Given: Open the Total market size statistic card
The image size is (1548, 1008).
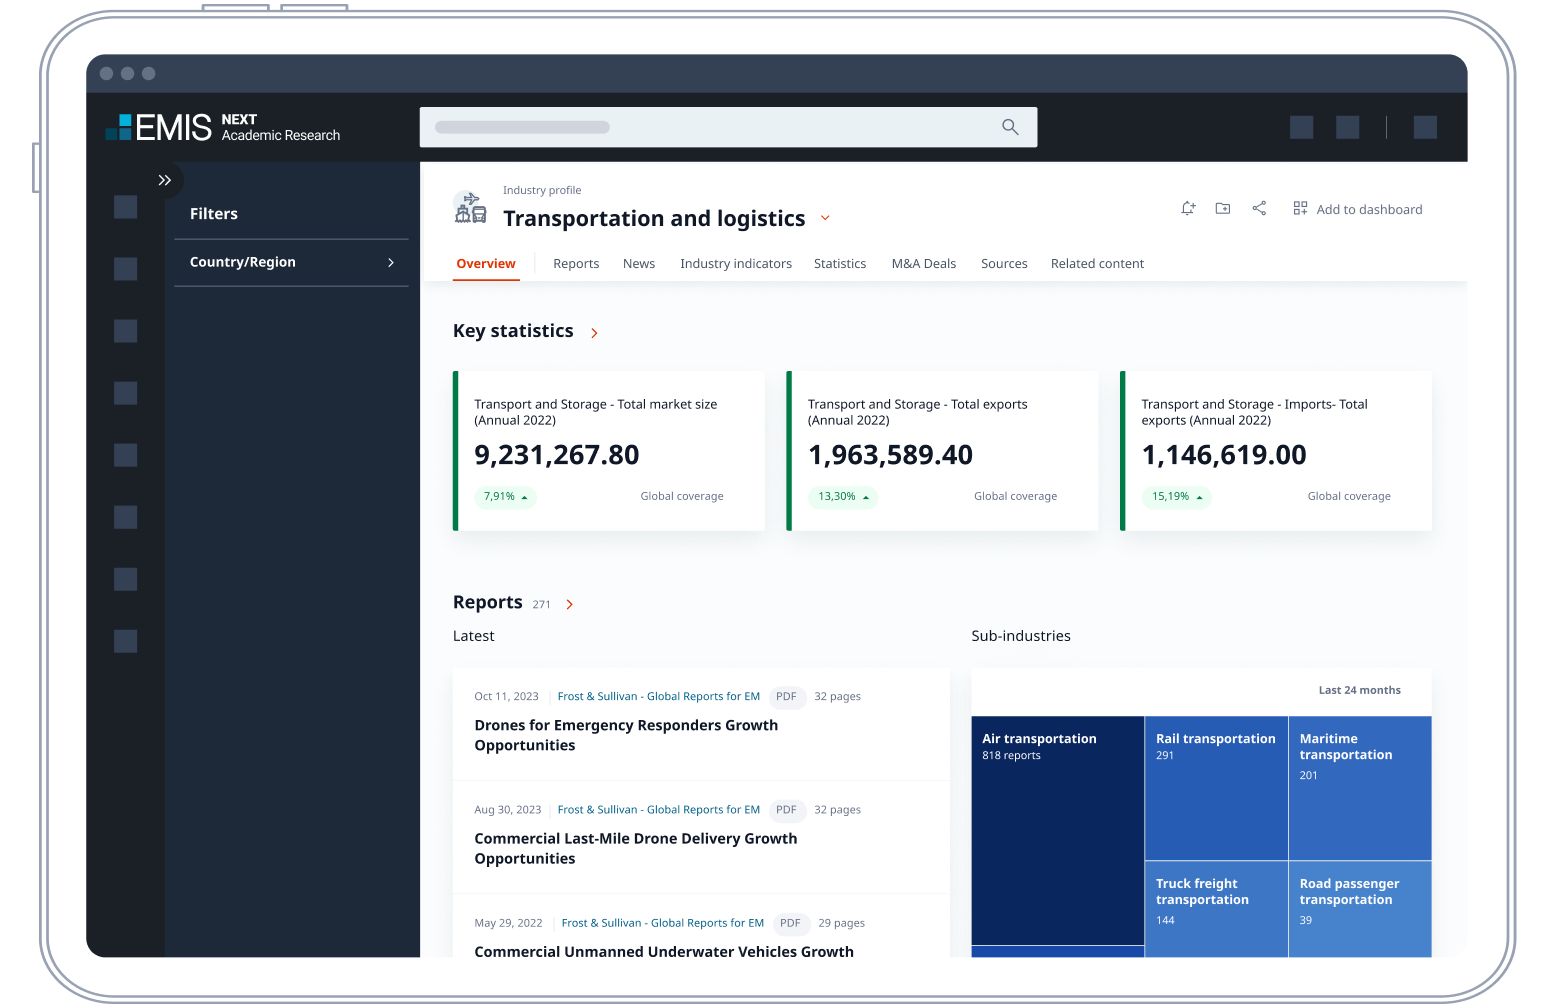Looking at the screenshot, I should [x=610, y=451].
